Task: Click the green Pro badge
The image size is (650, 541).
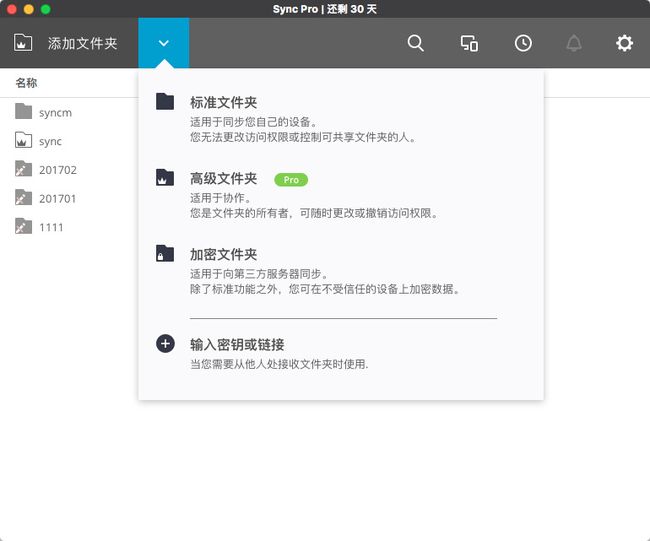Action: [x=291, y=180]
